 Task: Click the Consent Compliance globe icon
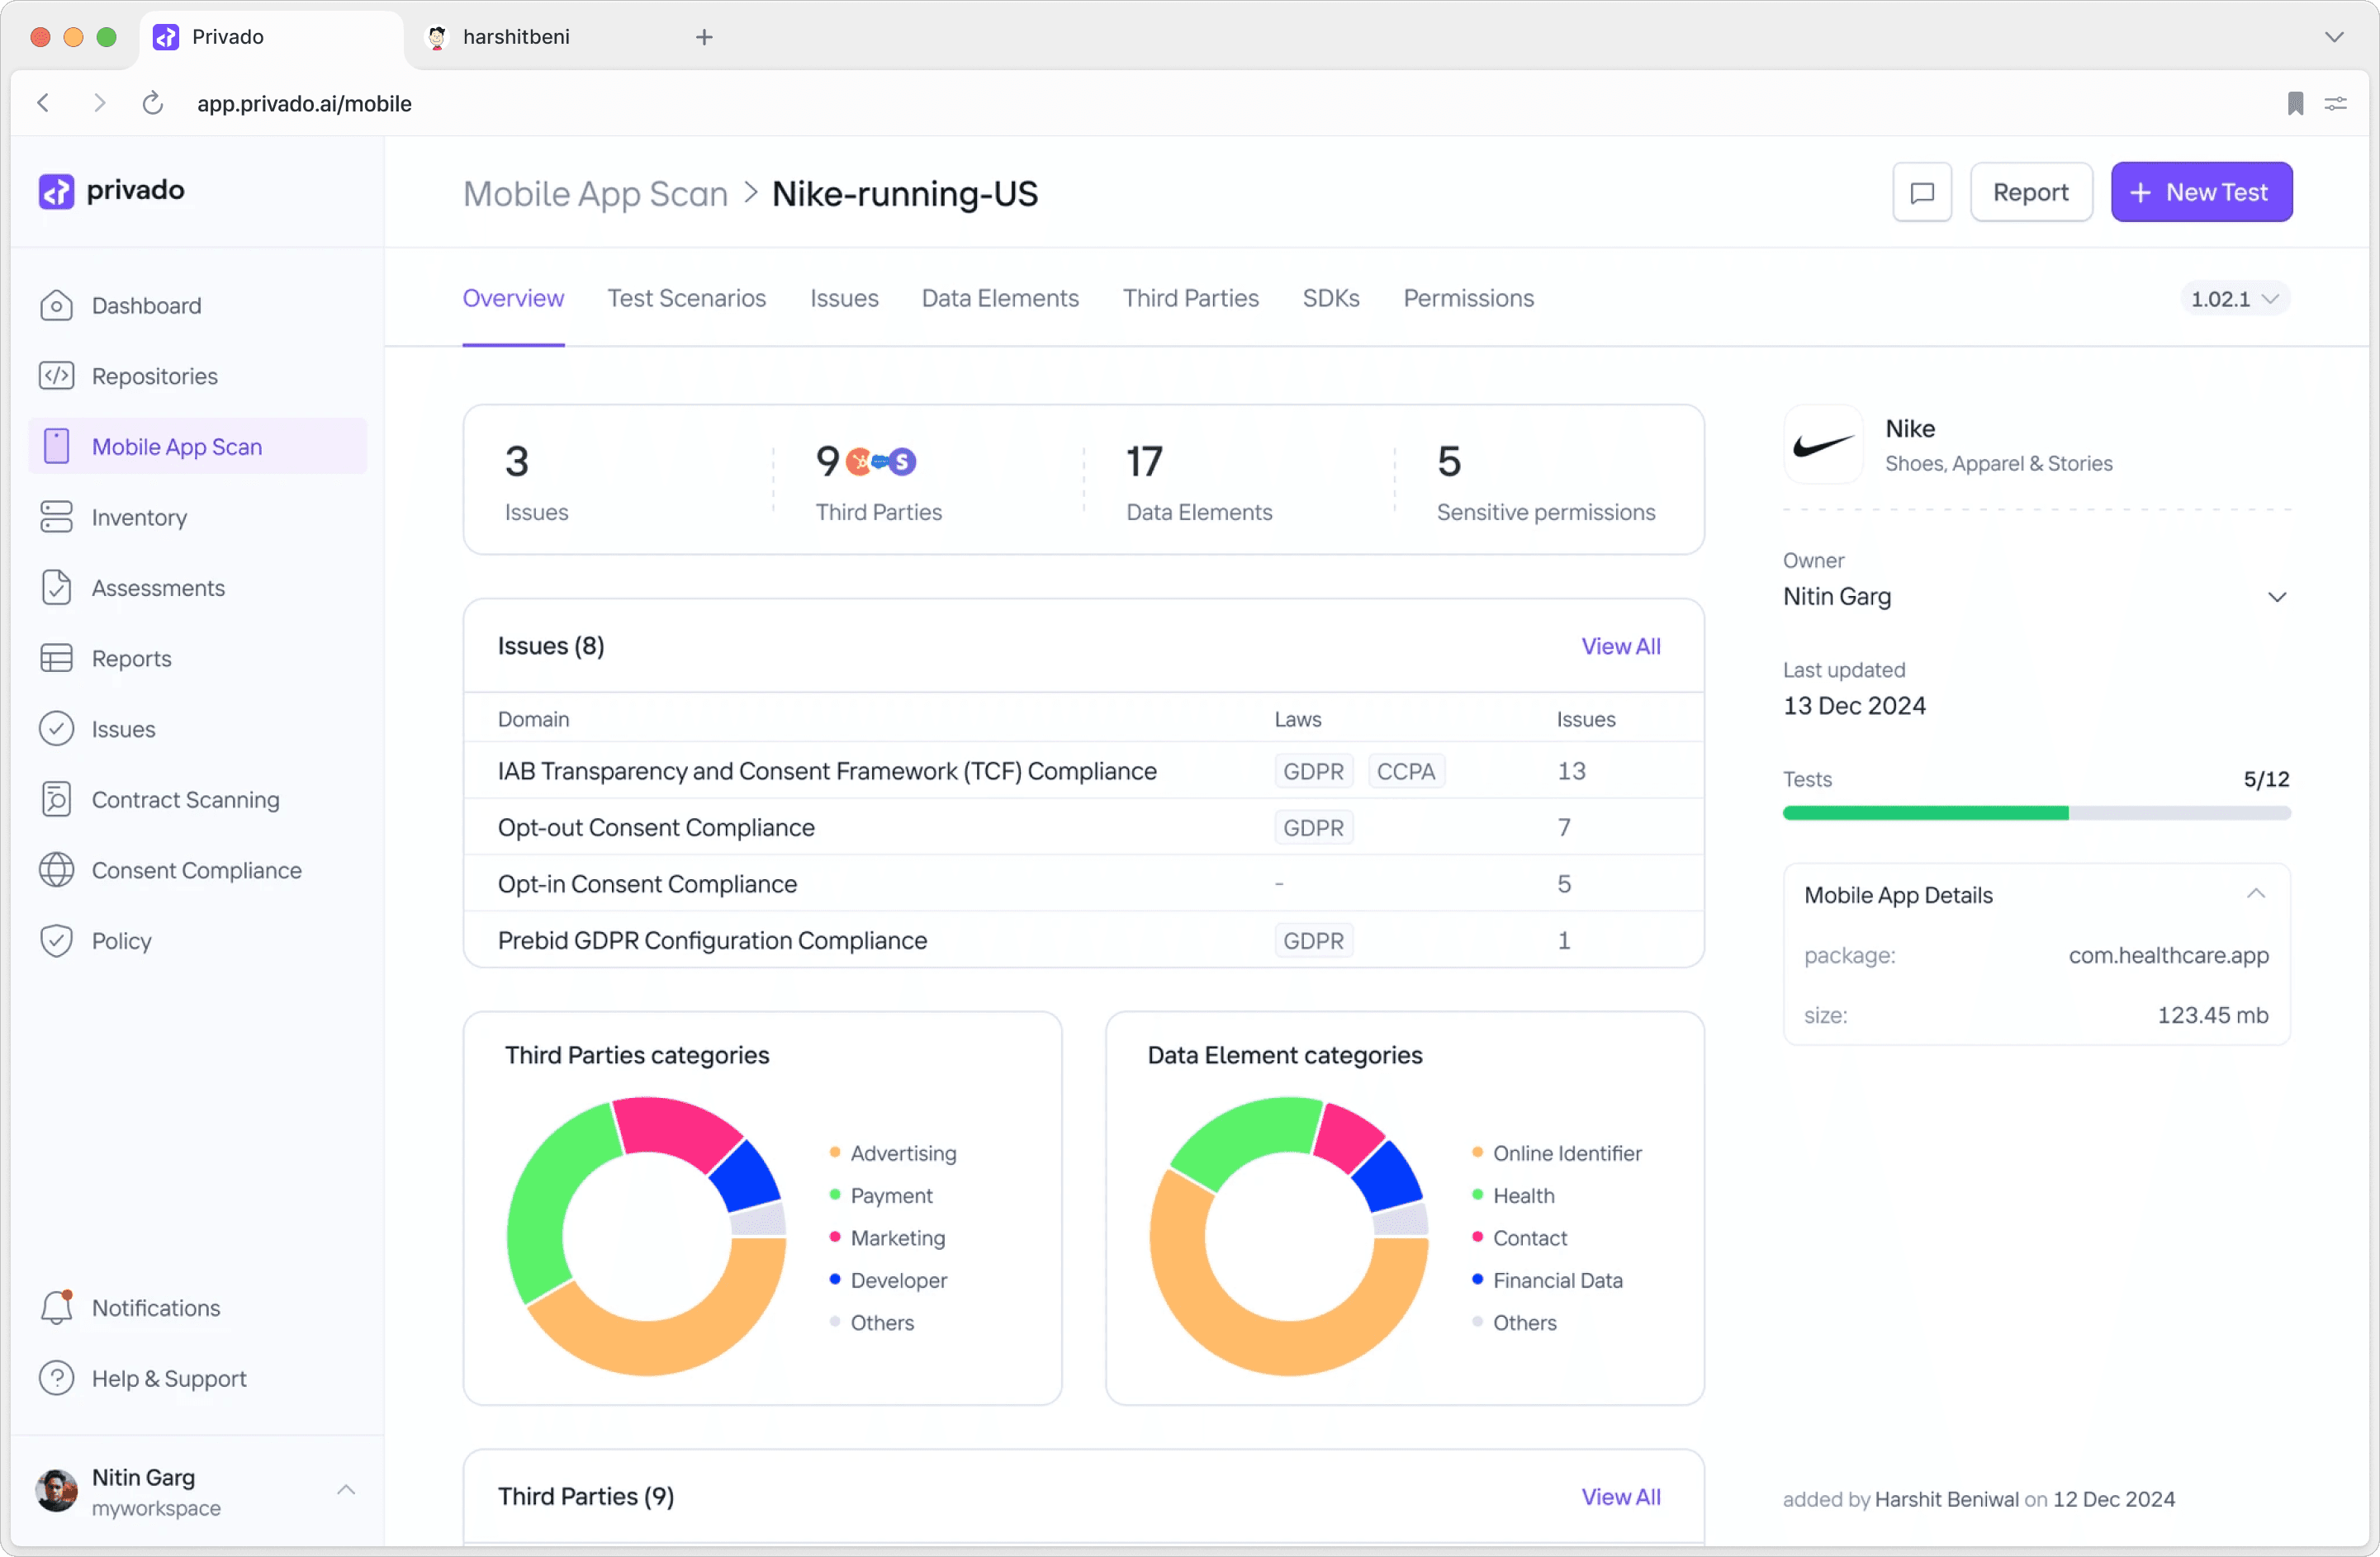(56, 870)
